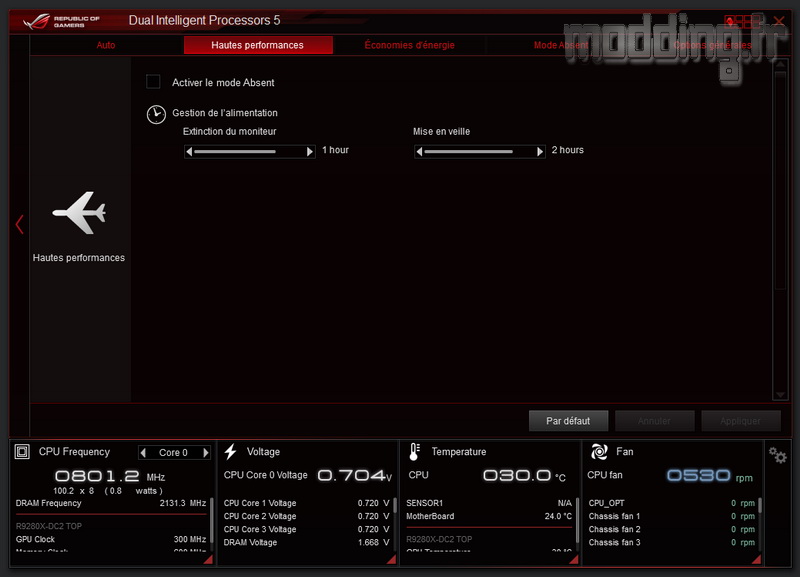Image resolution: width=800 pixels, height=577 pixels.
Task: Click the main panel vertical scrollbar
Action: tap(780, 230)
